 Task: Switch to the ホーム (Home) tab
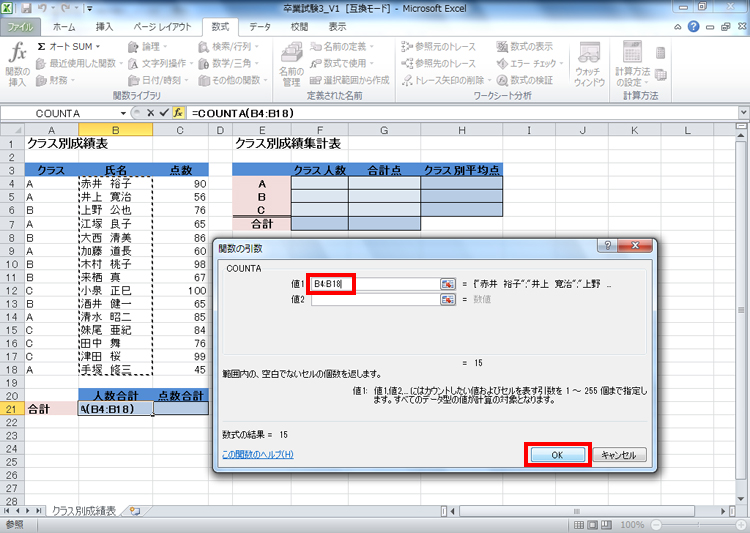64,27
